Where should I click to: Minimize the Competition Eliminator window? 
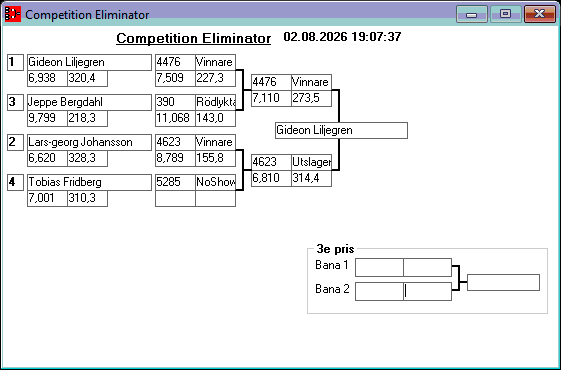click(x=472, y=14)
